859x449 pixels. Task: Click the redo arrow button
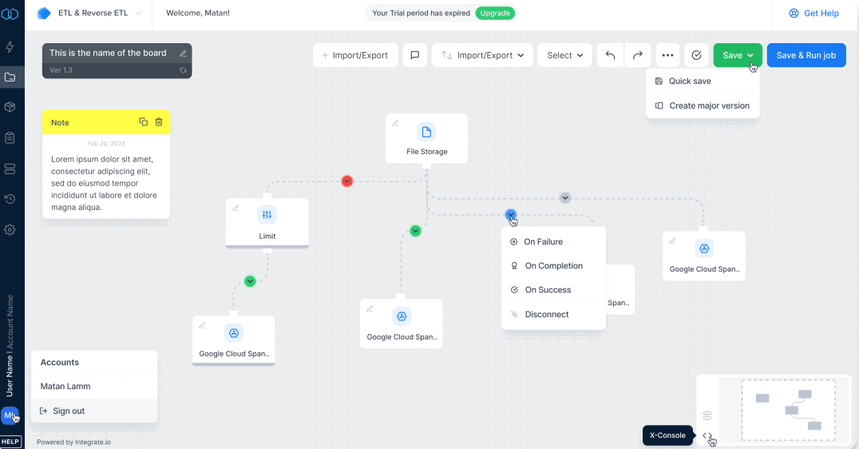637,55
